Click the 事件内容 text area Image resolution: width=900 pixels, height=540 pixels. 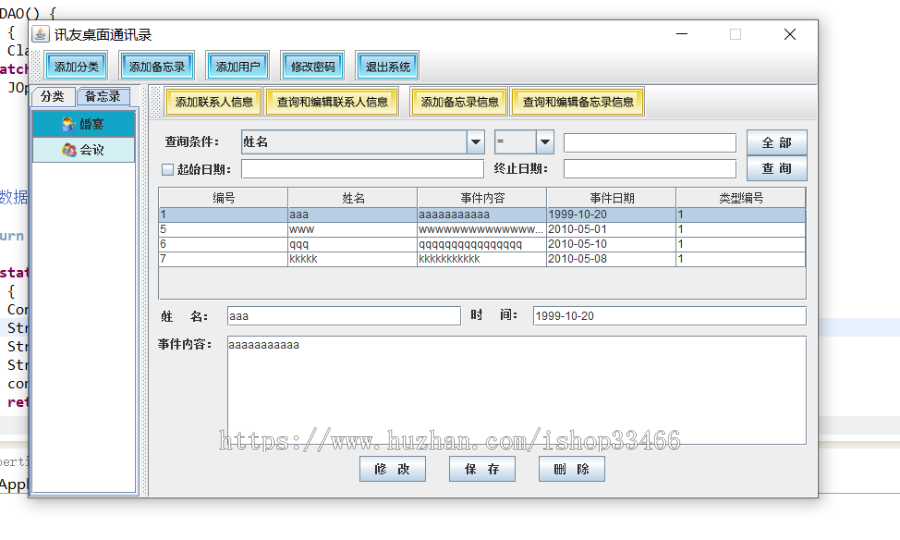click(x=517, y=390)
